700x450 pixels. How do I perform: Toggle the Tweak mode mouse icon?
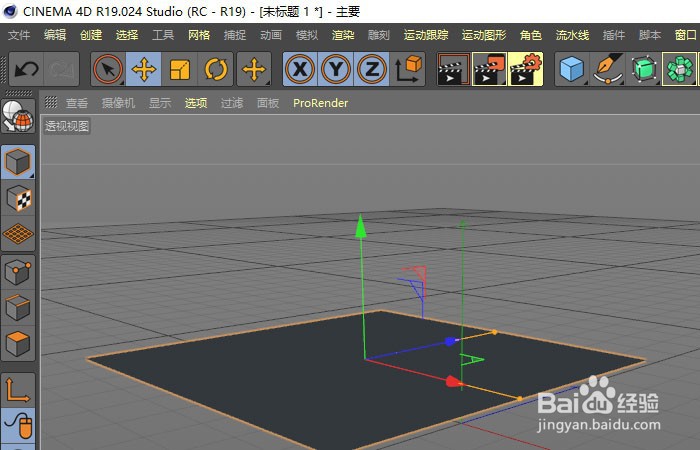tap(18, 425)
